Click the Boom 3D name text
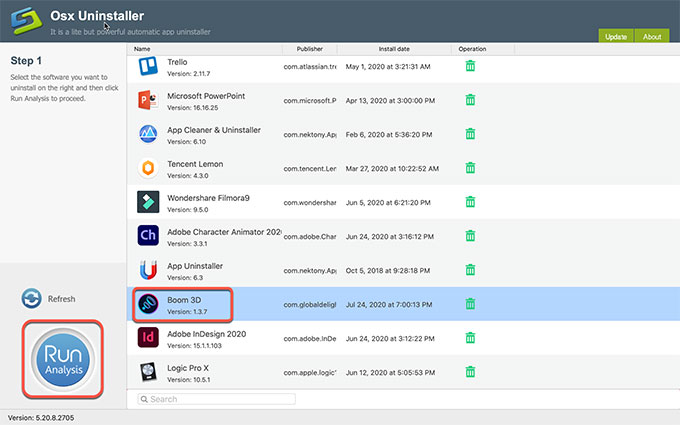680x425 pixels. [184, 300]
